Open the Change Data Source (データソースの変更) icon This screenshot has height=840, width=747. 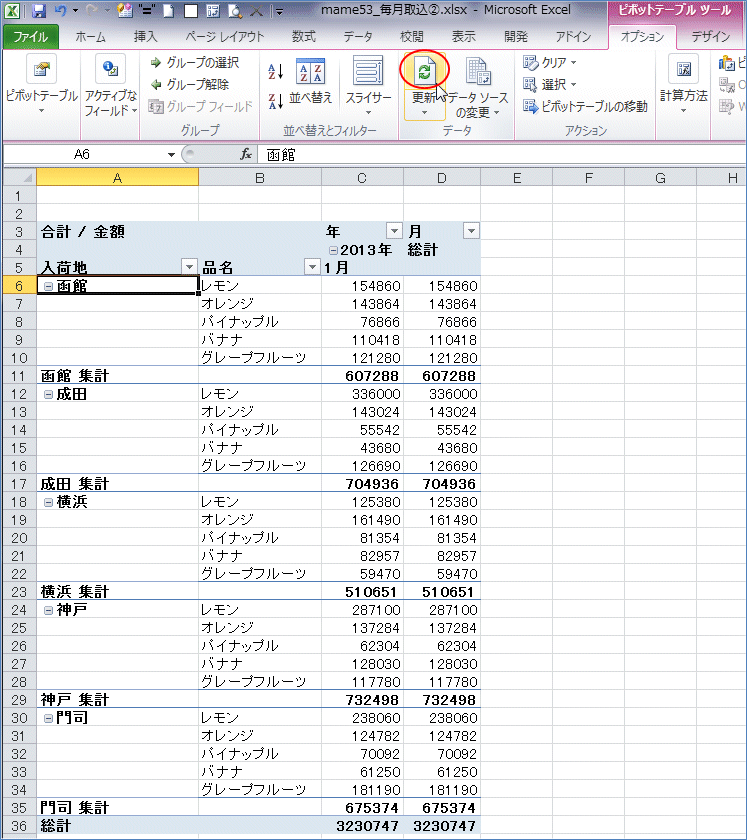tap(479, 72)
